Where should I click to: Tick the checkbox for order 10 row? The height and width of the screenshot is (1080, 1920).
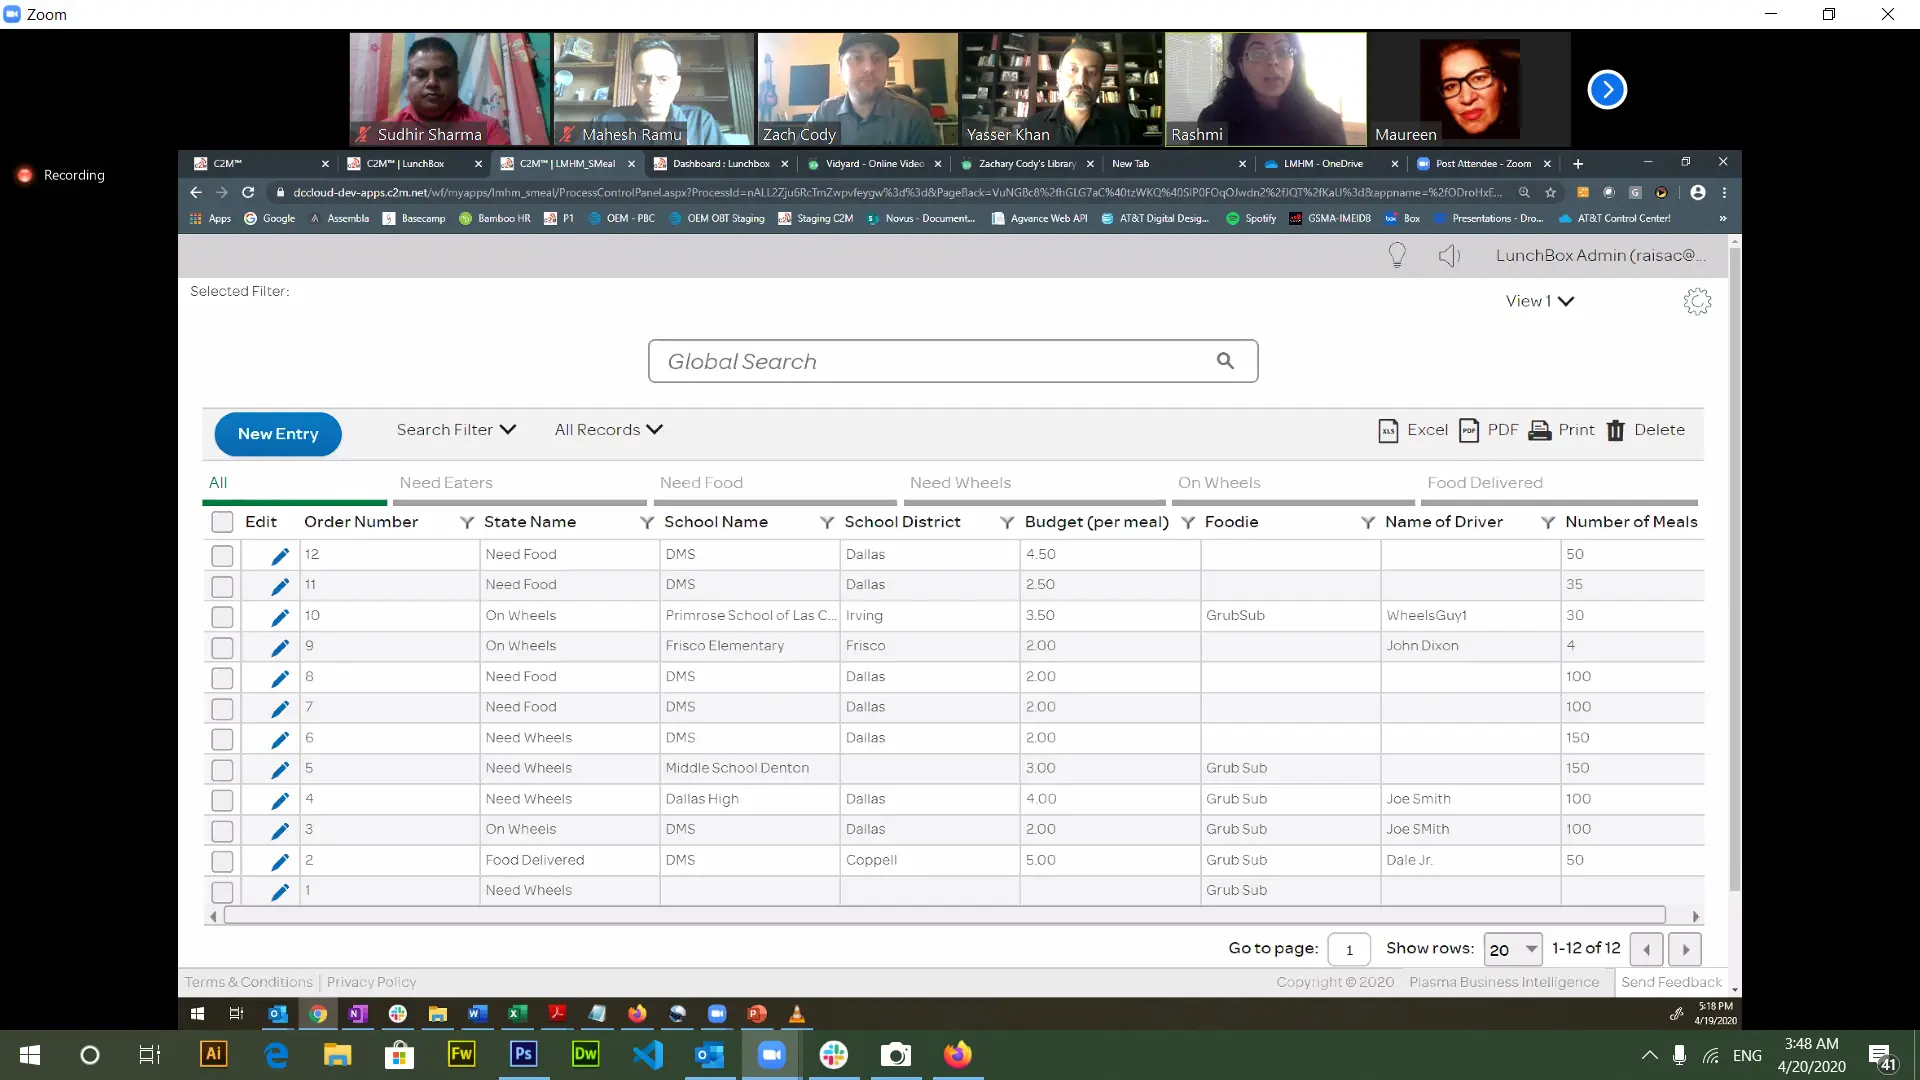coord(222,617)
